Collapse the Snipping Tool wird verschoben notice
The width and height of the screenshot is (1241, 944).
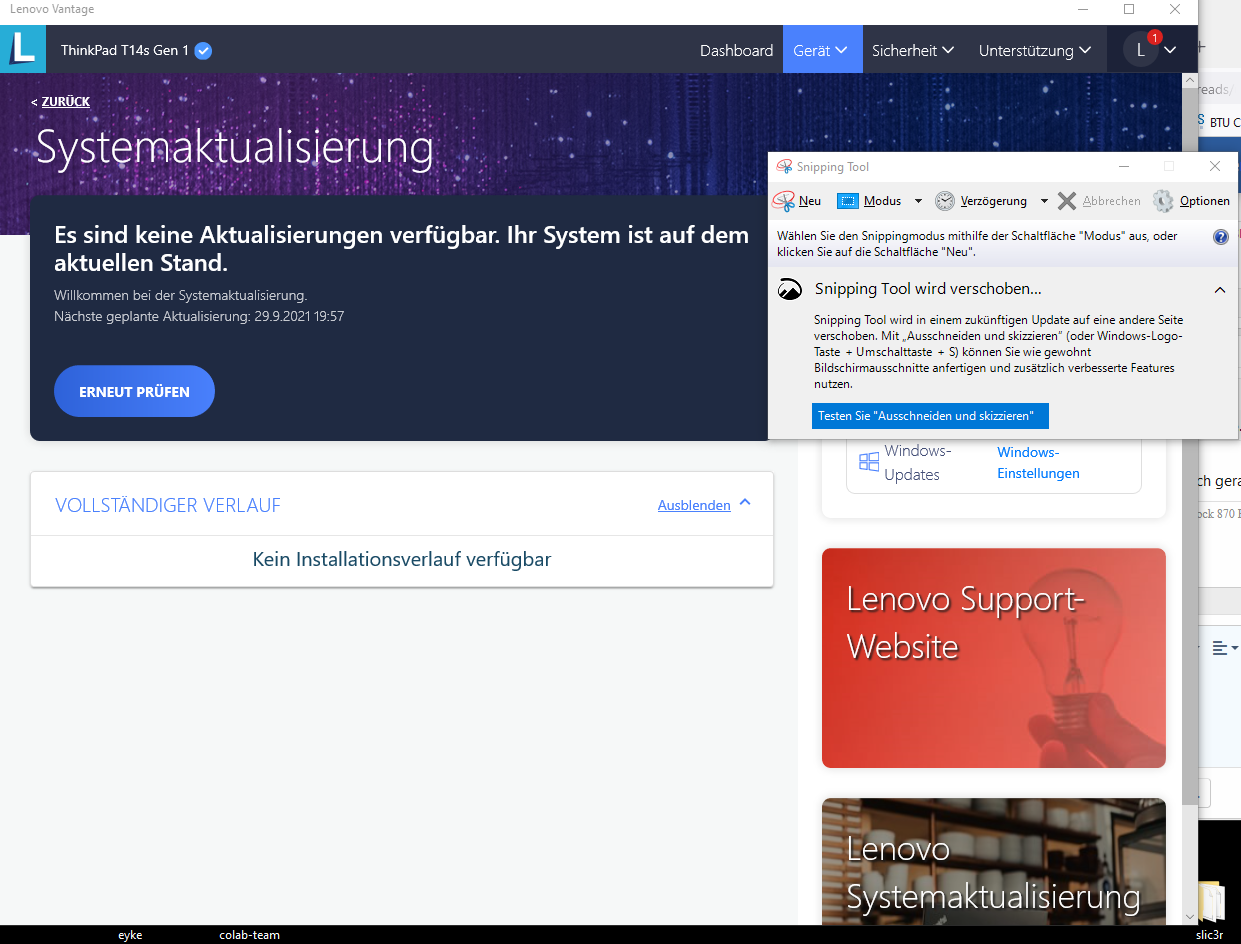[1220, 290]
